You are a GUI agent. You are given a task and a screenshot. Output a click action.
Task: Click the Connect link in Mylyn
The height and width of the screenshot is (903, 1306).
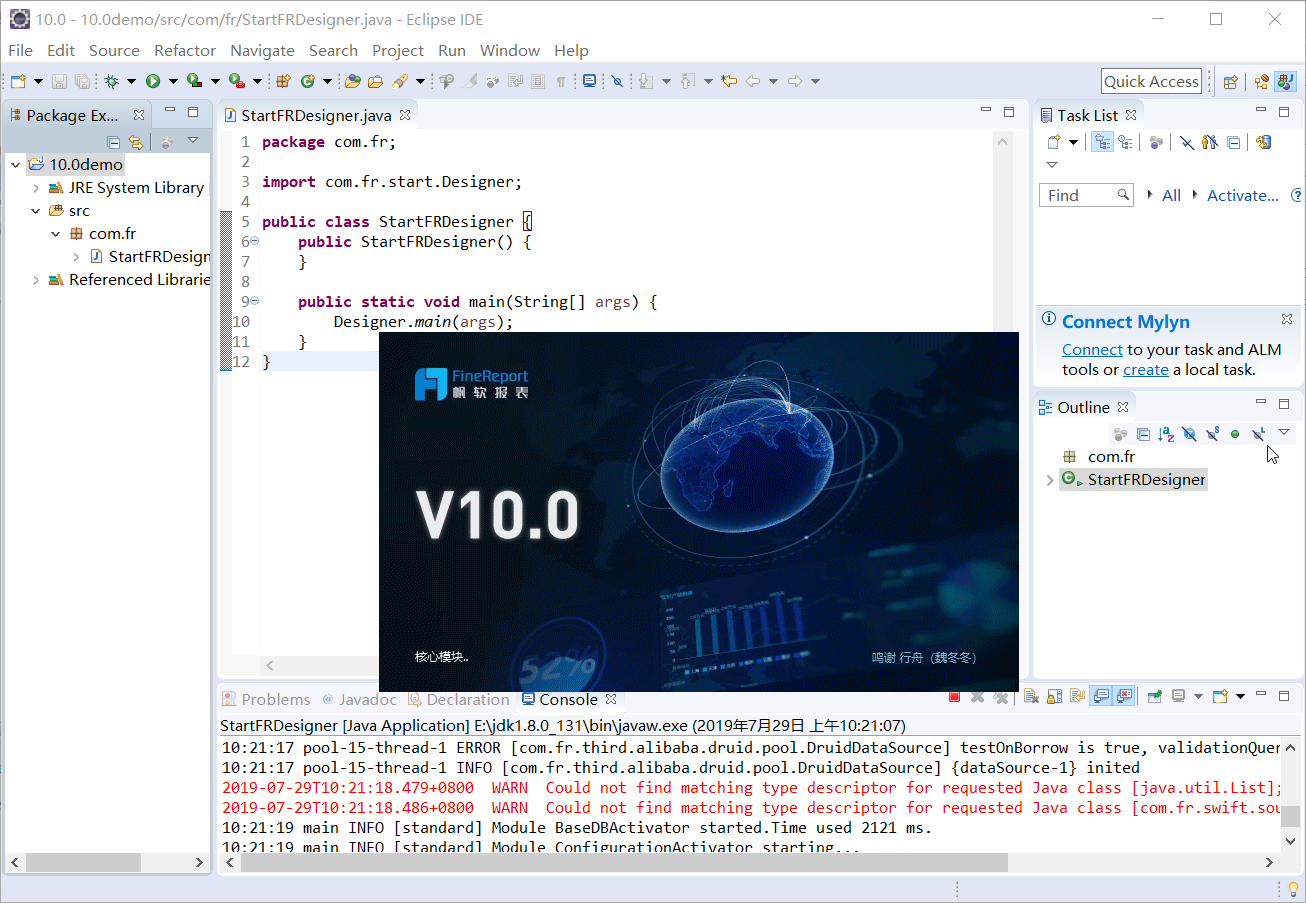1092,349
